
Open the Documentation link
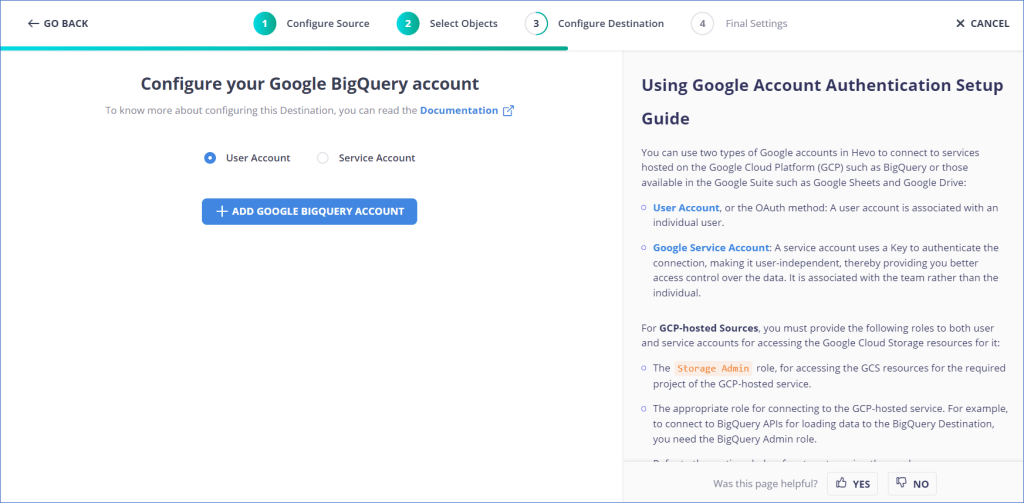point(458,110)
